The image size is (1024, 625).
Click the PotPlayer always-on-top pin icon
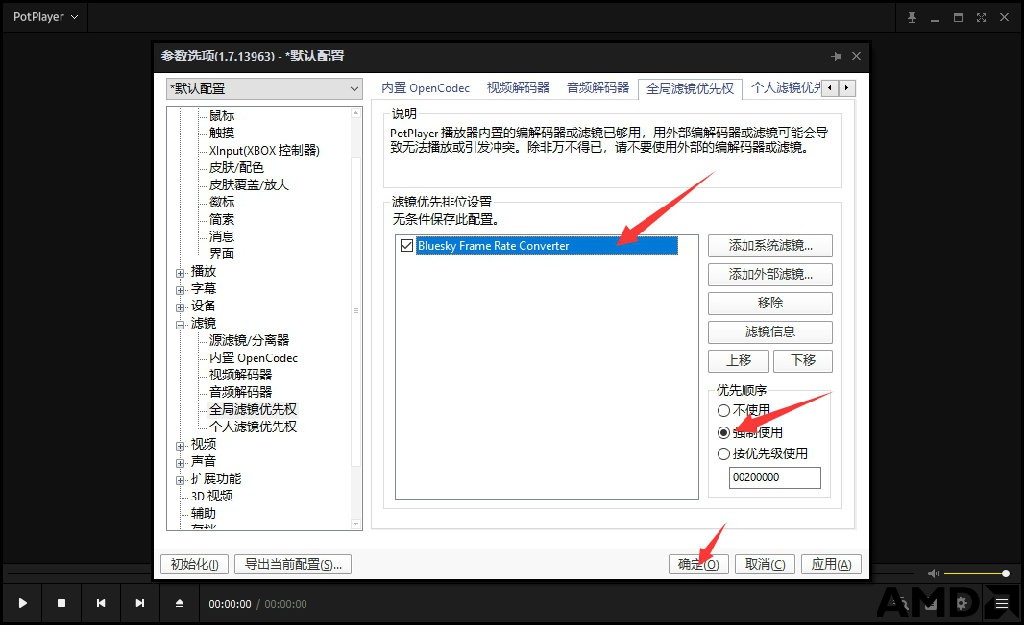pyautogui.click(x=912, y=18)
